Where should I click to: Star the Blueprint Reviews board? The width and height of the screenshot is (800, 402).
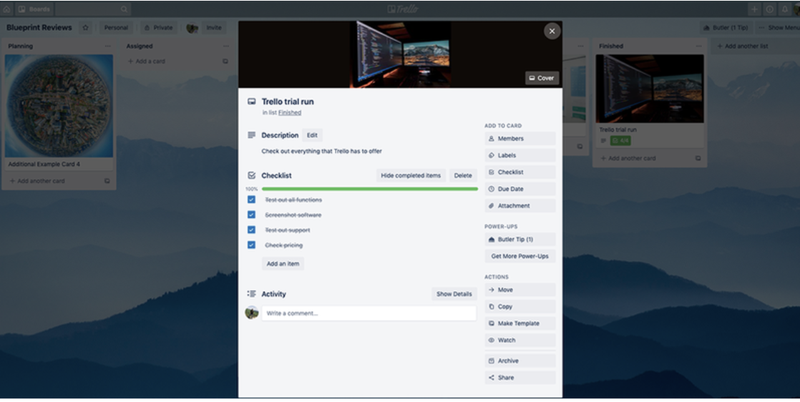(x=86, y=28)
